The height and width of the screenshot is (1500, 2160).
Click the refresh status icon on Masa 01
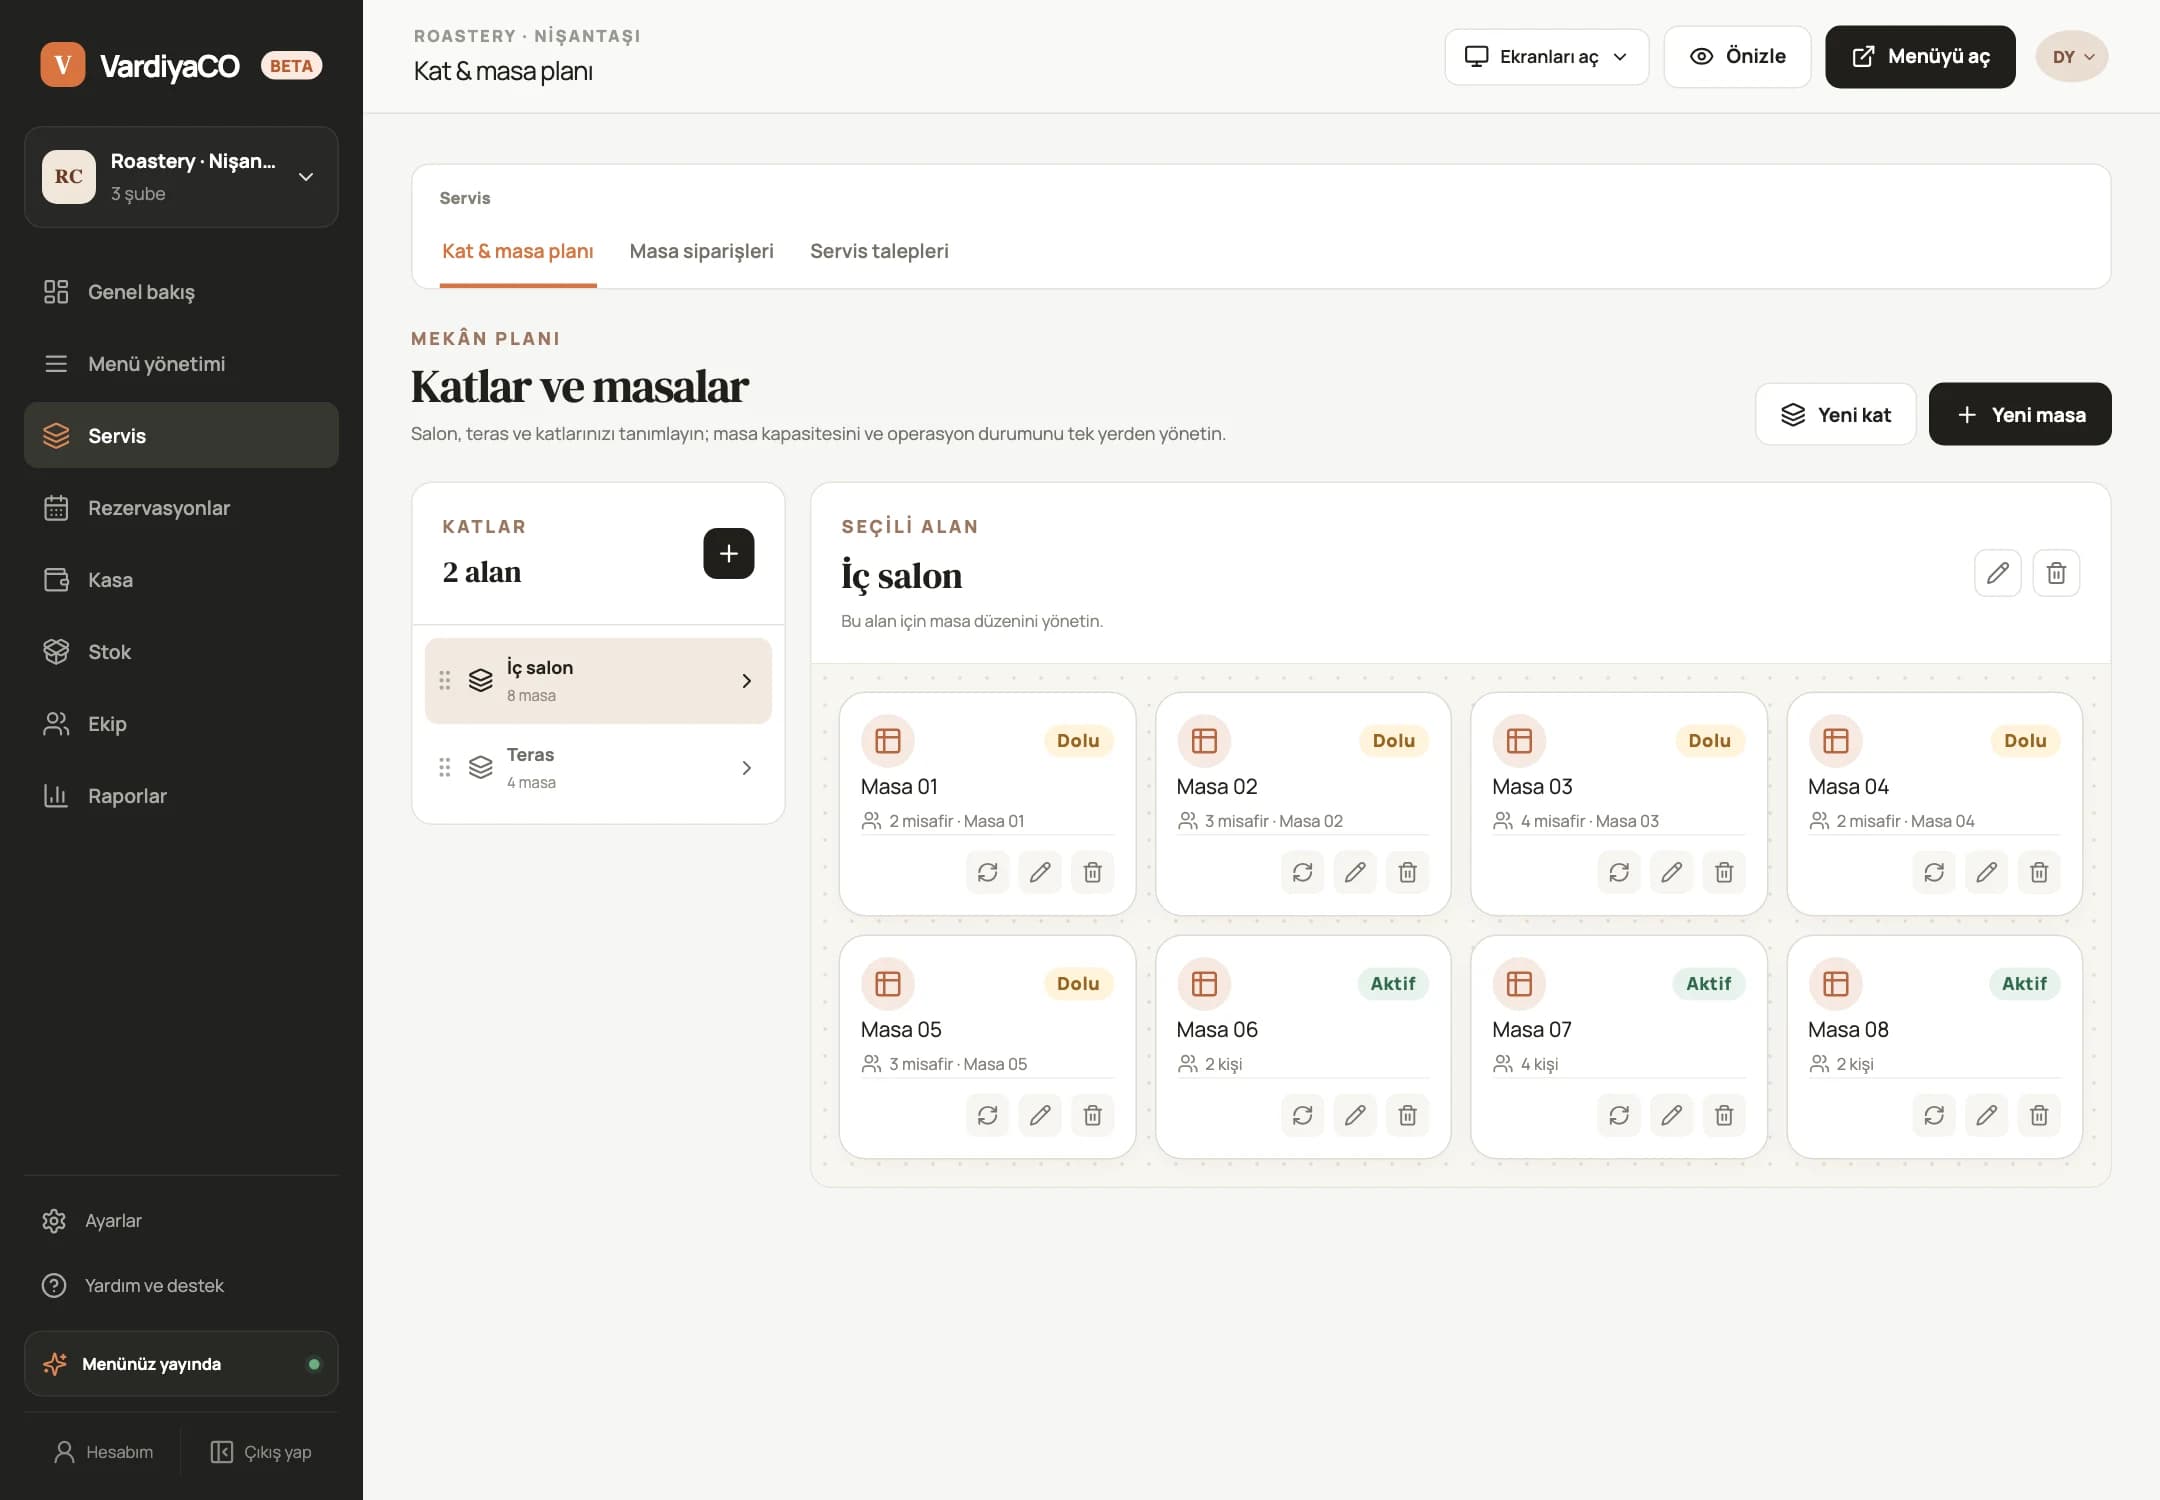tap(987, 872)
